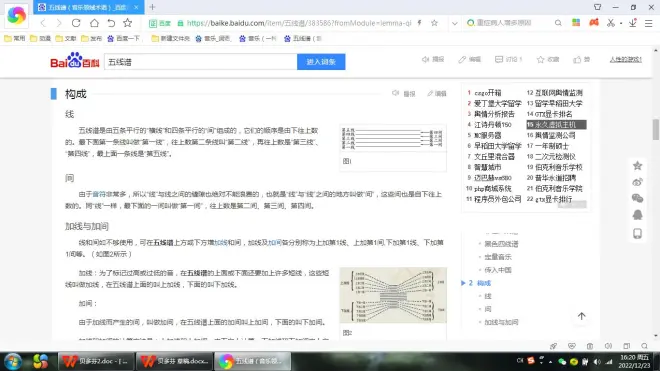Open the ledger lines figure 图2 thumbnail
The width and height of the screenshot is (660, 371).
pyautogui.click(x=393, y=295)
